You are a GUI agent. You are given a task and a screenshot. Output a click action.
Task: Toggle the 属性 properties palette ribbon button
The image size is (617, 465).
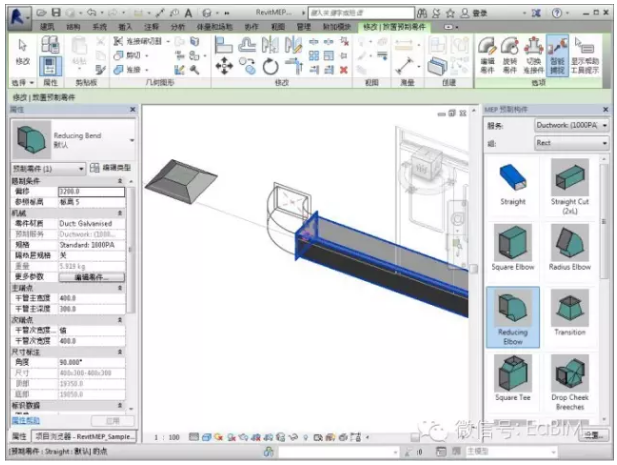coord(50,66)
